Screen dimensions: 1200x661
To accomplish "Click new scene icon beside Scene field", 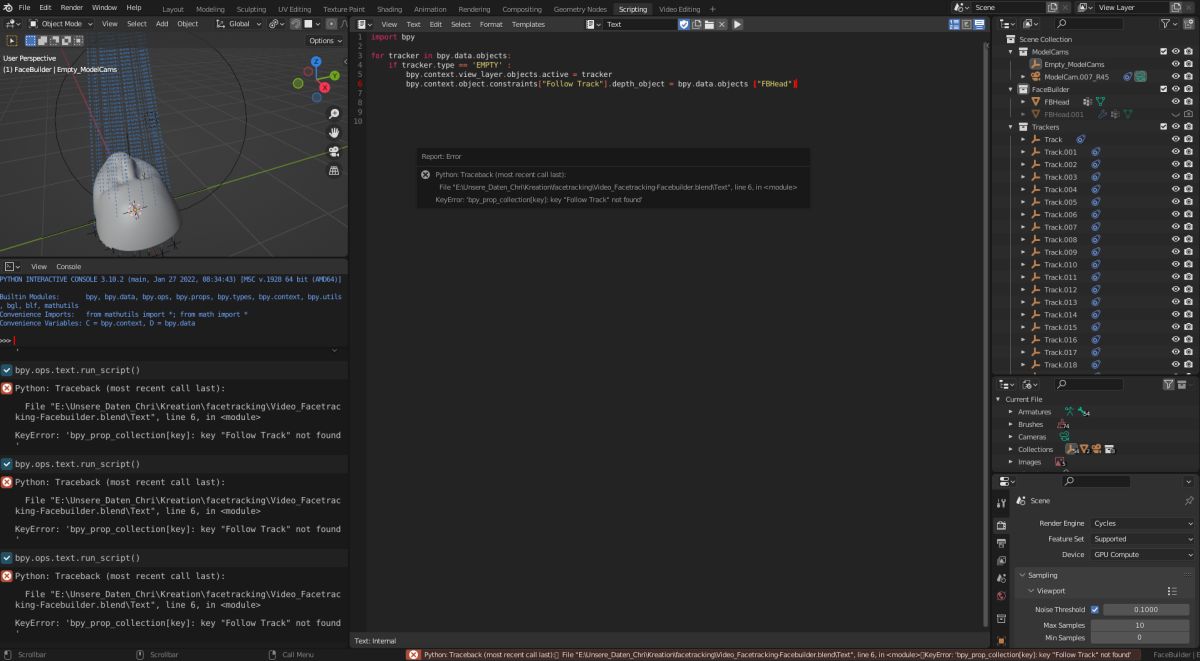I will point(1053,7).
